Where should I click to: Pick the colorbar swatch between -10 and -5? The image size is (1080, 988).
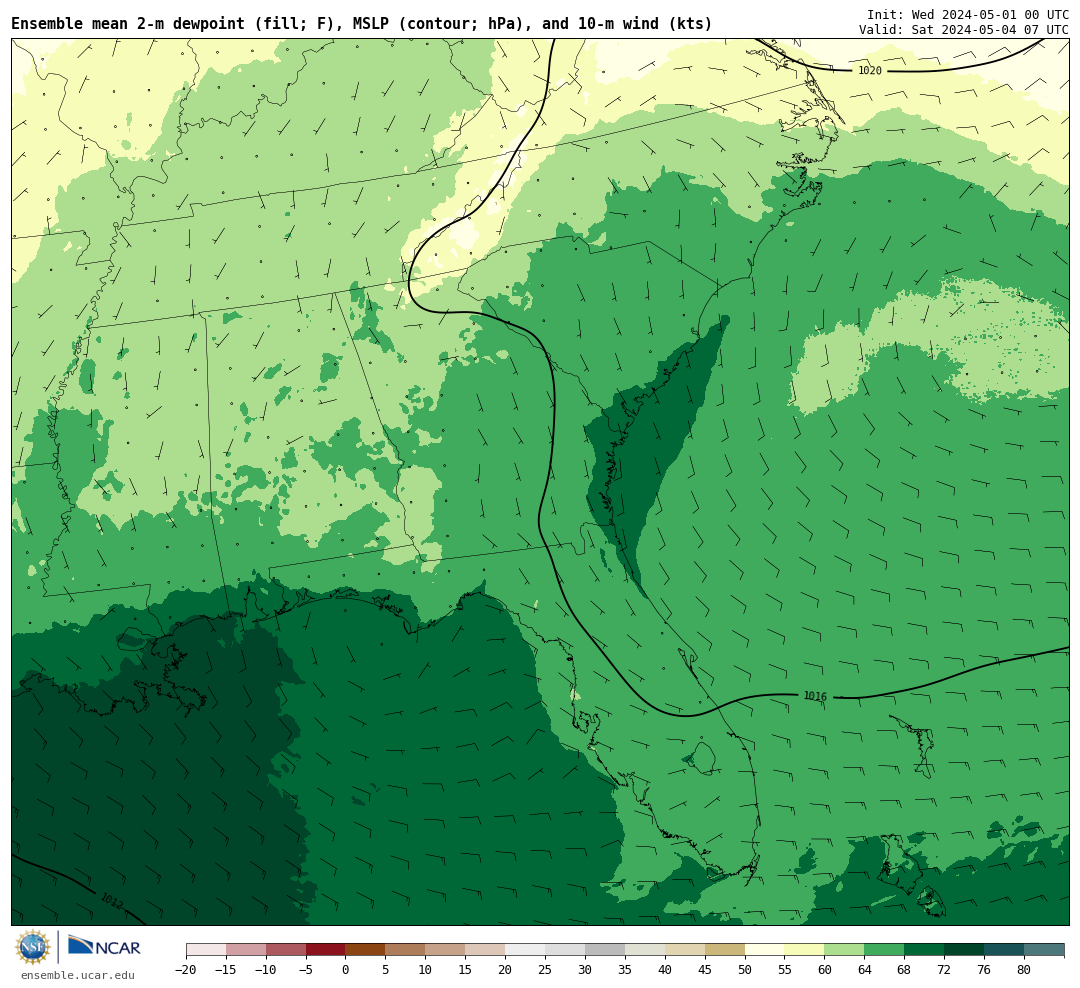click(286, 949)
